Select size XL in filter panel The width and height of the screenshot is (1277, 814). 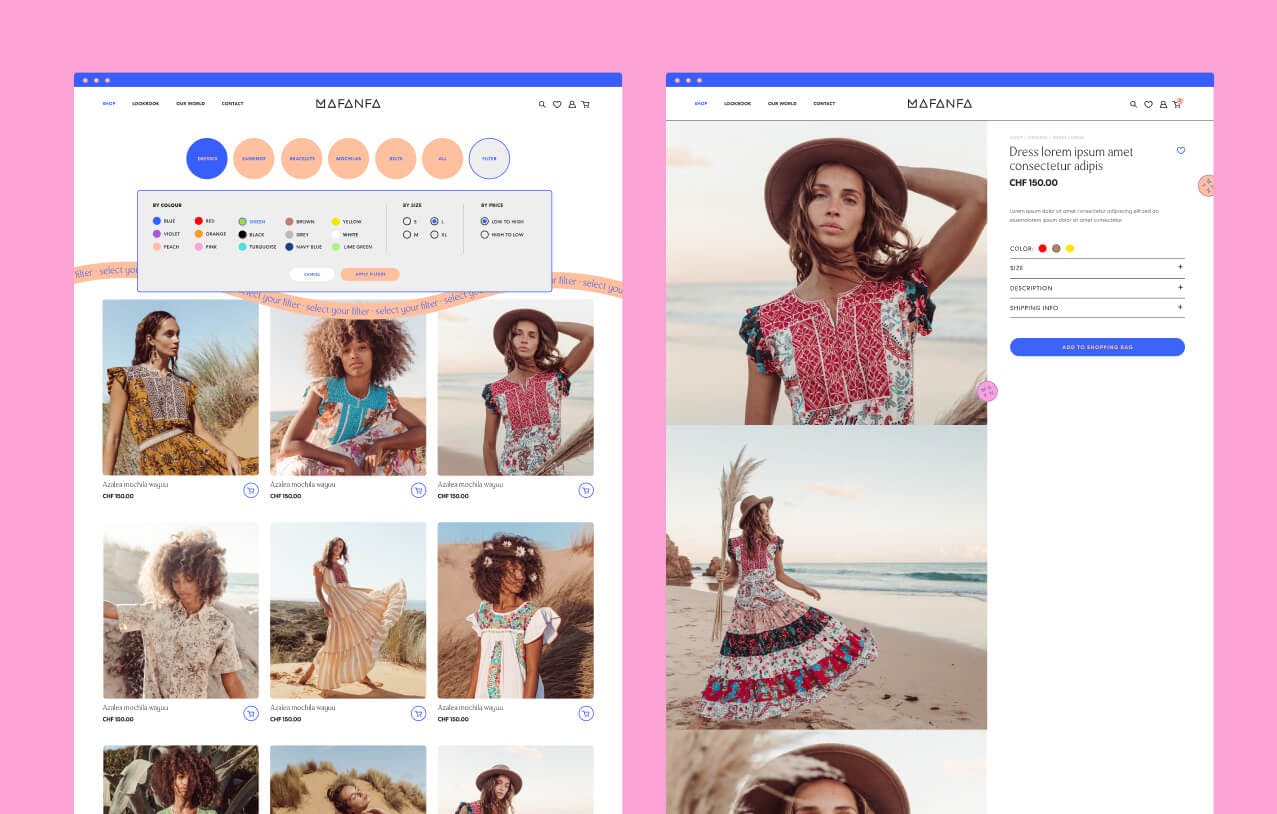(x=435, y=235)
